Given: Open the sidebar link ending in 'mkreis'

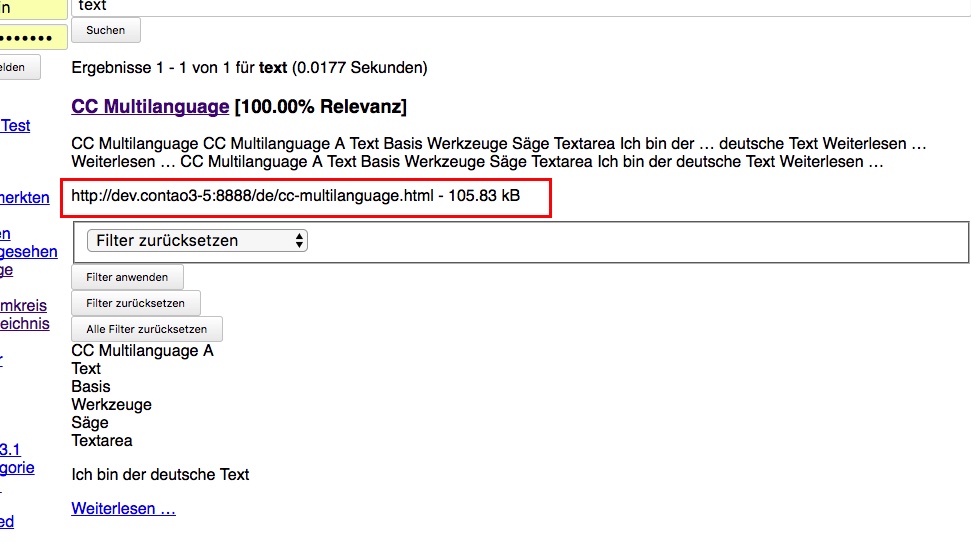Looking at the screenshot, I should point(24,306).
